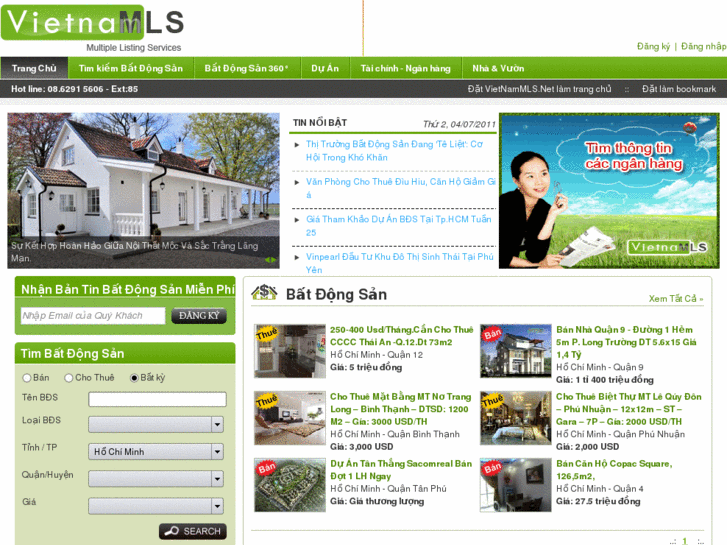Click the slideshow caption Sự Kết Hợp Hoàn Hảo
The height and width of the screenshot is (545, 727).
pos(134,252)
